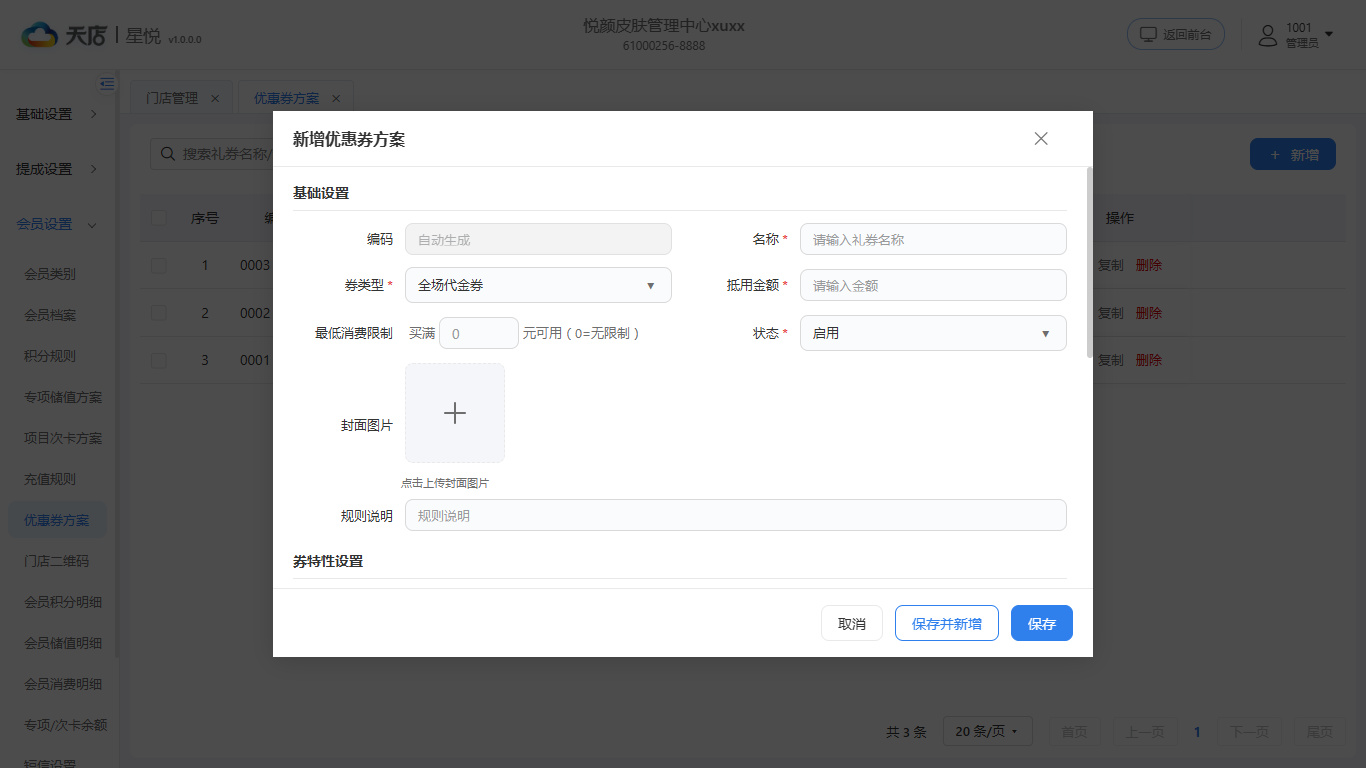Click the 返回前台 button

coord(1176,34)
